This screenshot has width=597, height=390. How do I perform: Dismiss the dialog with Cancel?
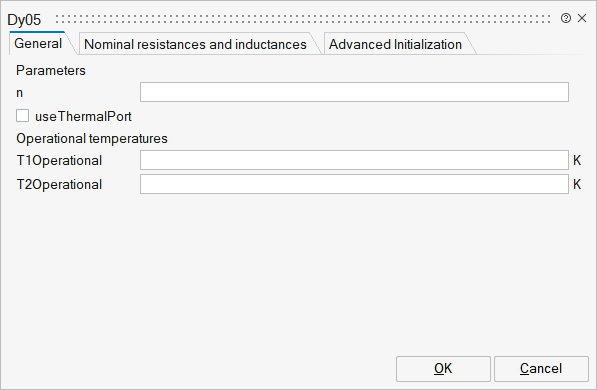pos(541,369)
